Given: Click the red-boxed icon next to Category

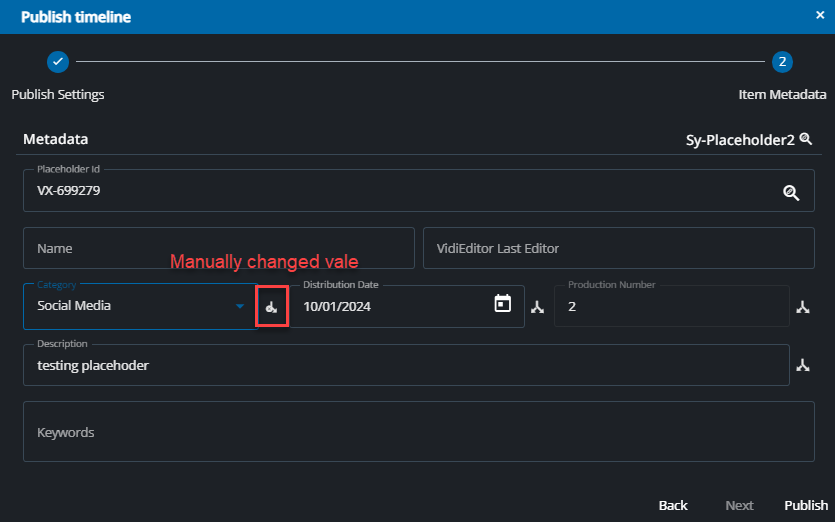Looking at the screenshot, I should (x=272, y=307).
